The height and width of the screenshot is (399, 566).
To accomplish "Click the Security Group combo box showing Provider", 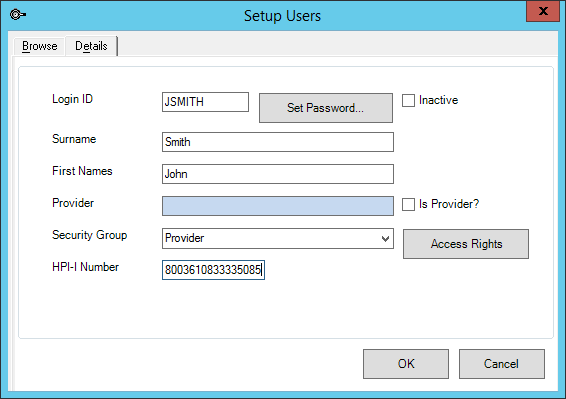I will [278, 238].
